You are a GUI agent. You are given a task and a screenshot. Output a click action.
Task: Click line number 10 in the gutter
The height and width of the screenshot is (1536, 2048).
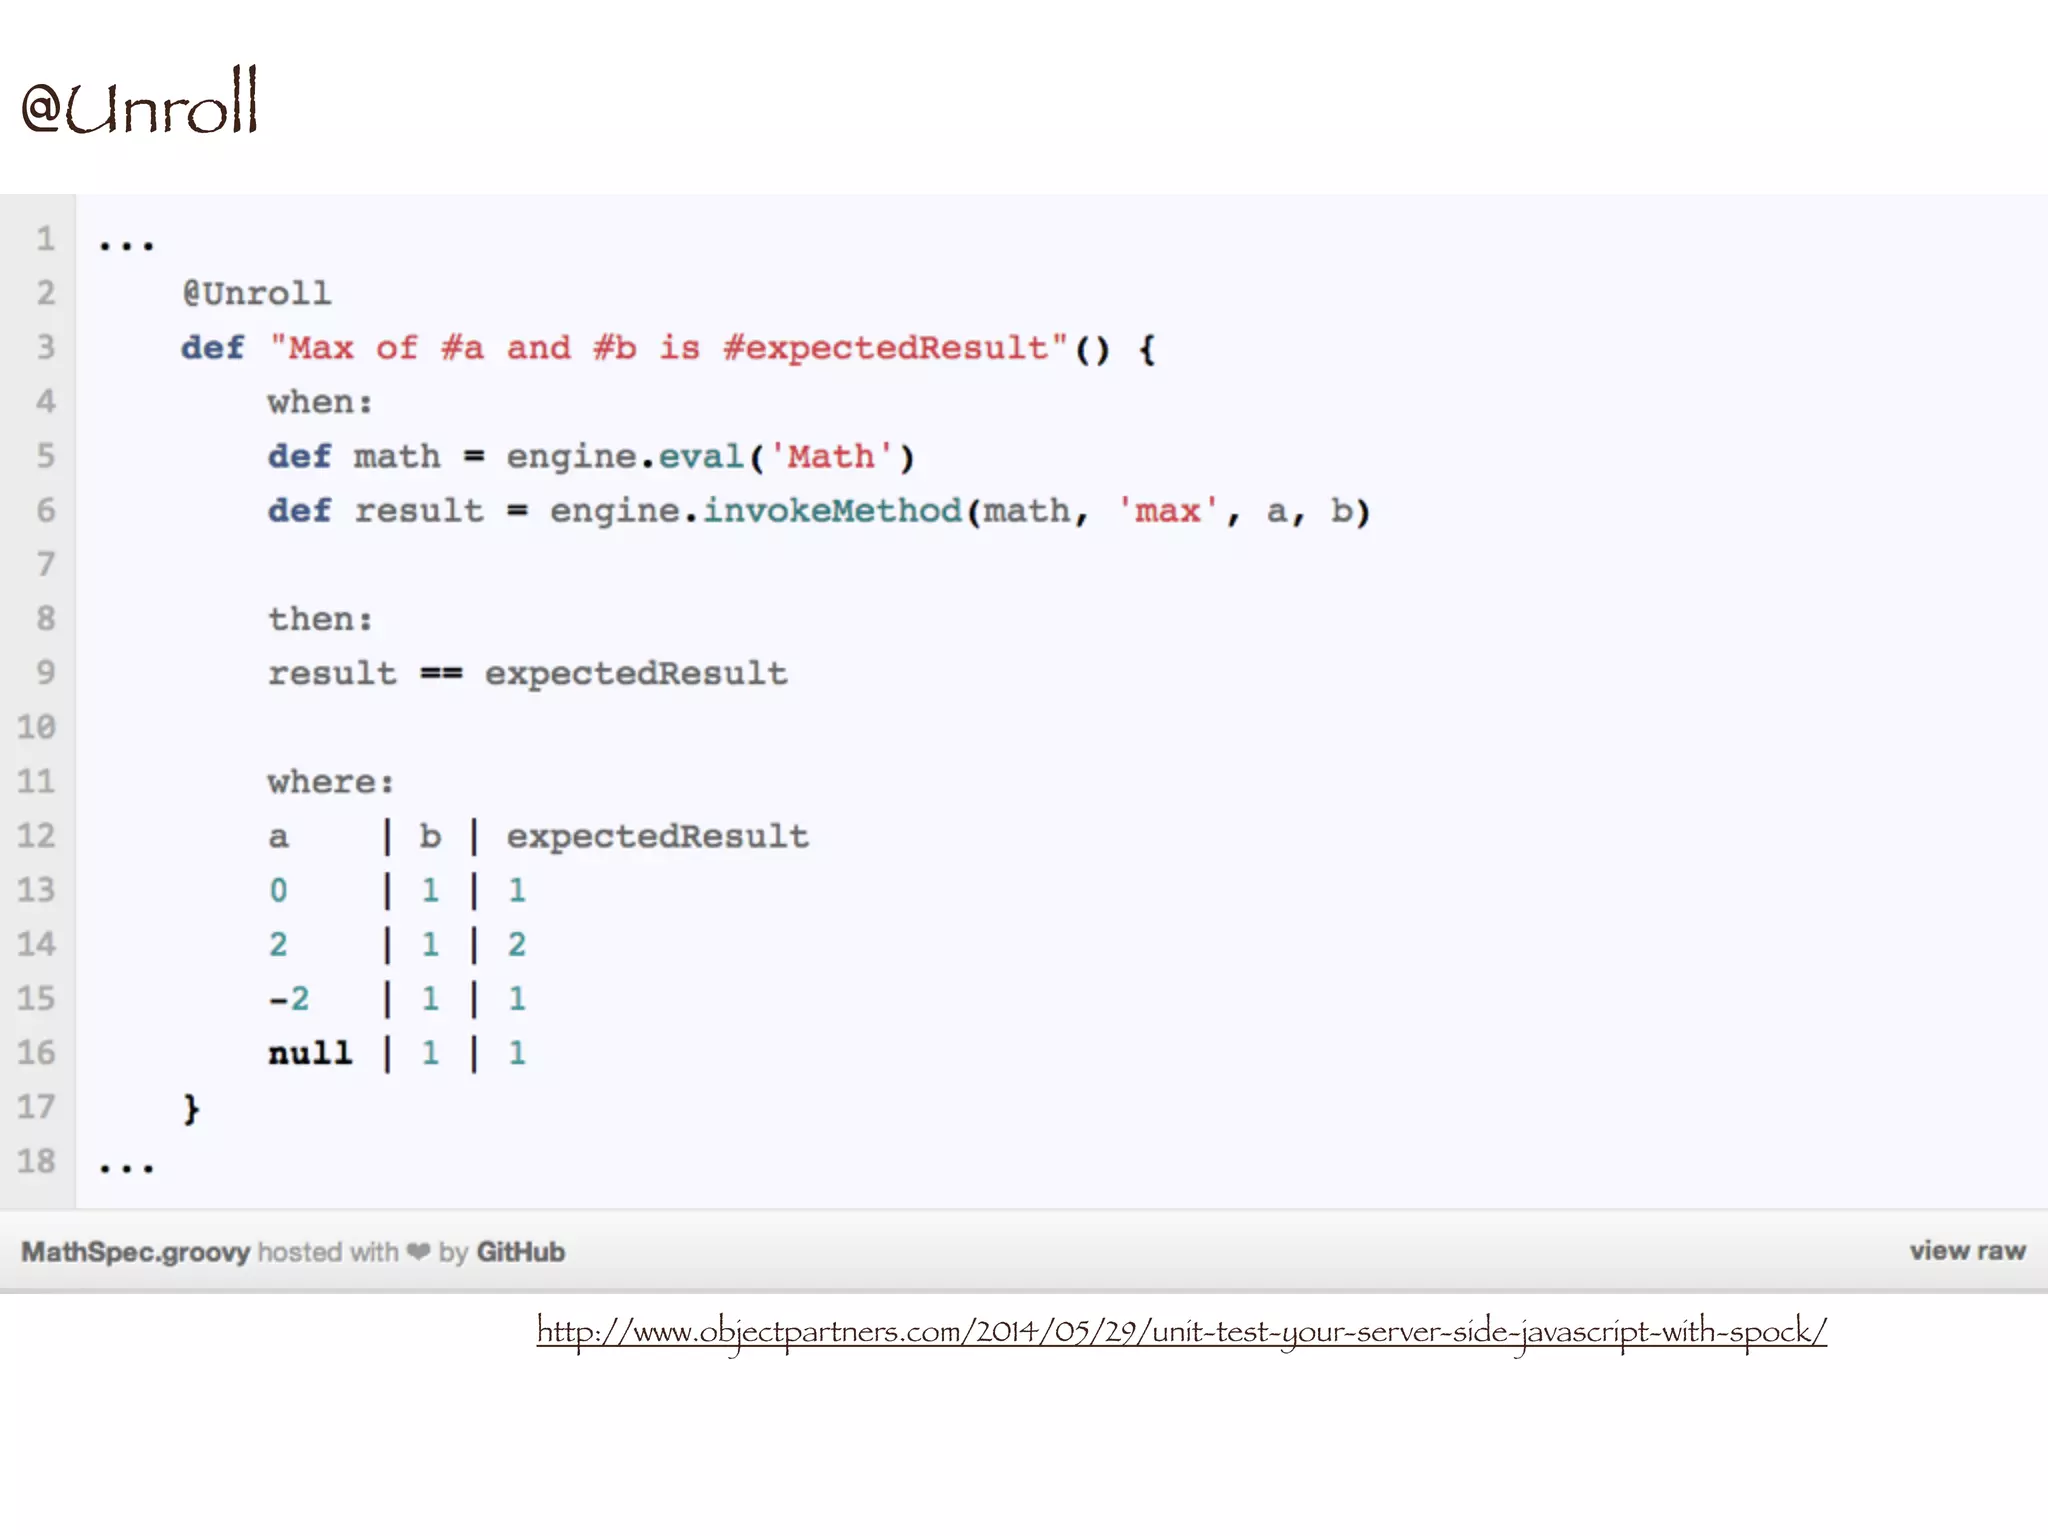click(36, 727)
